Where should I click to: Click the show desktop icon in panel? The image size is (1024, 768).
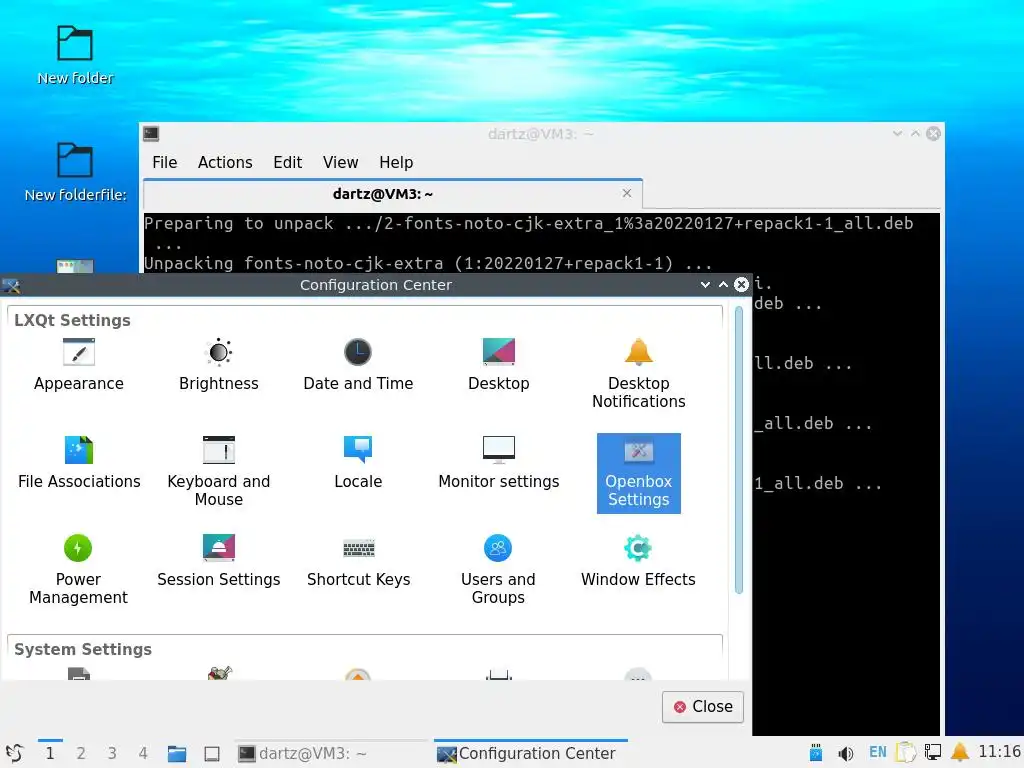point(212,754)
